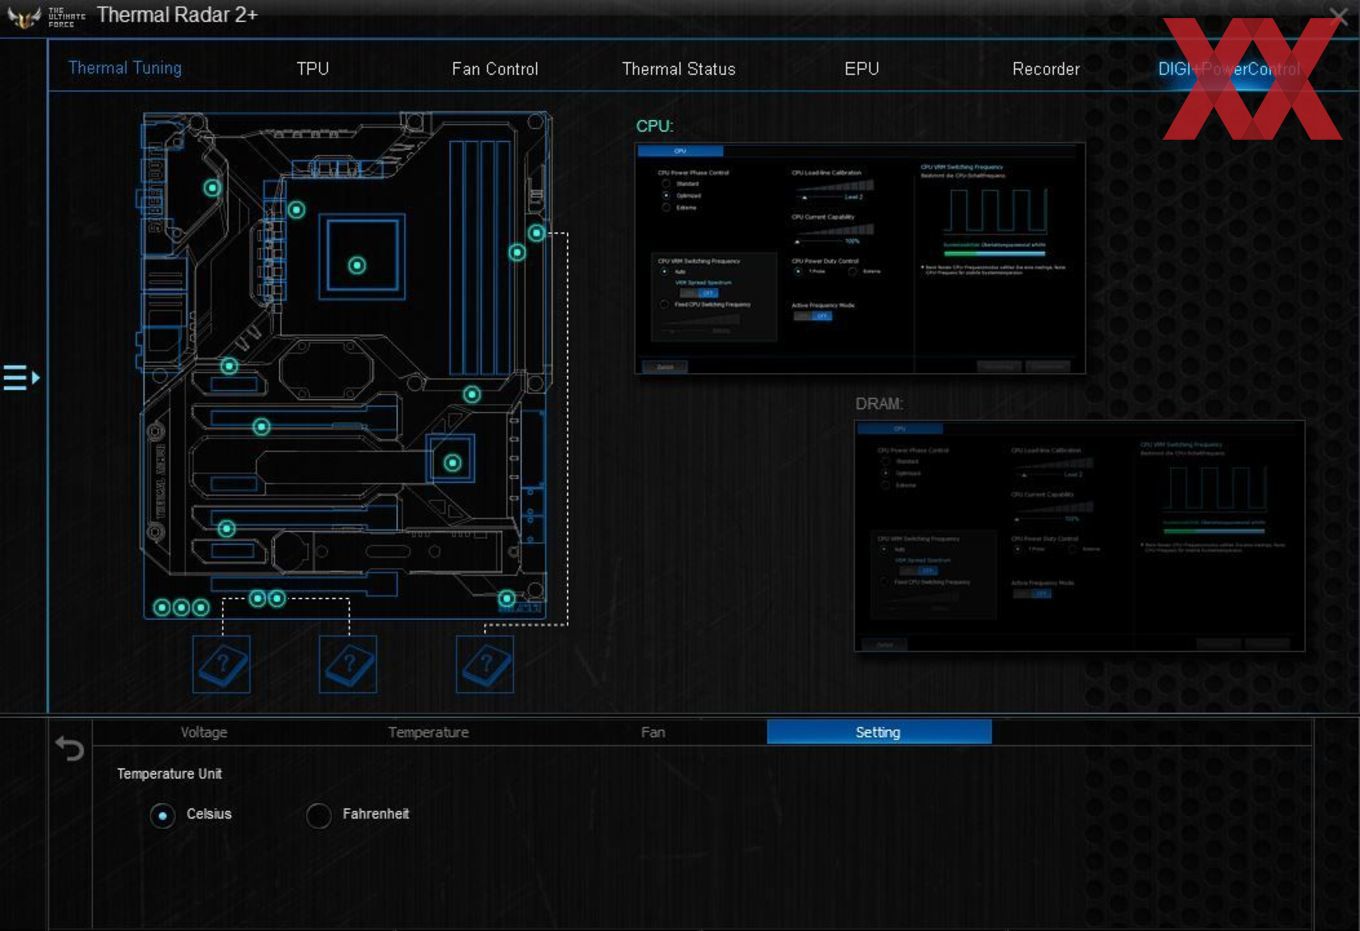This screenshot has width=1360, height=931.
Task: Select the sensor dot on the first long PCIe slot
Action: point(261,427)
